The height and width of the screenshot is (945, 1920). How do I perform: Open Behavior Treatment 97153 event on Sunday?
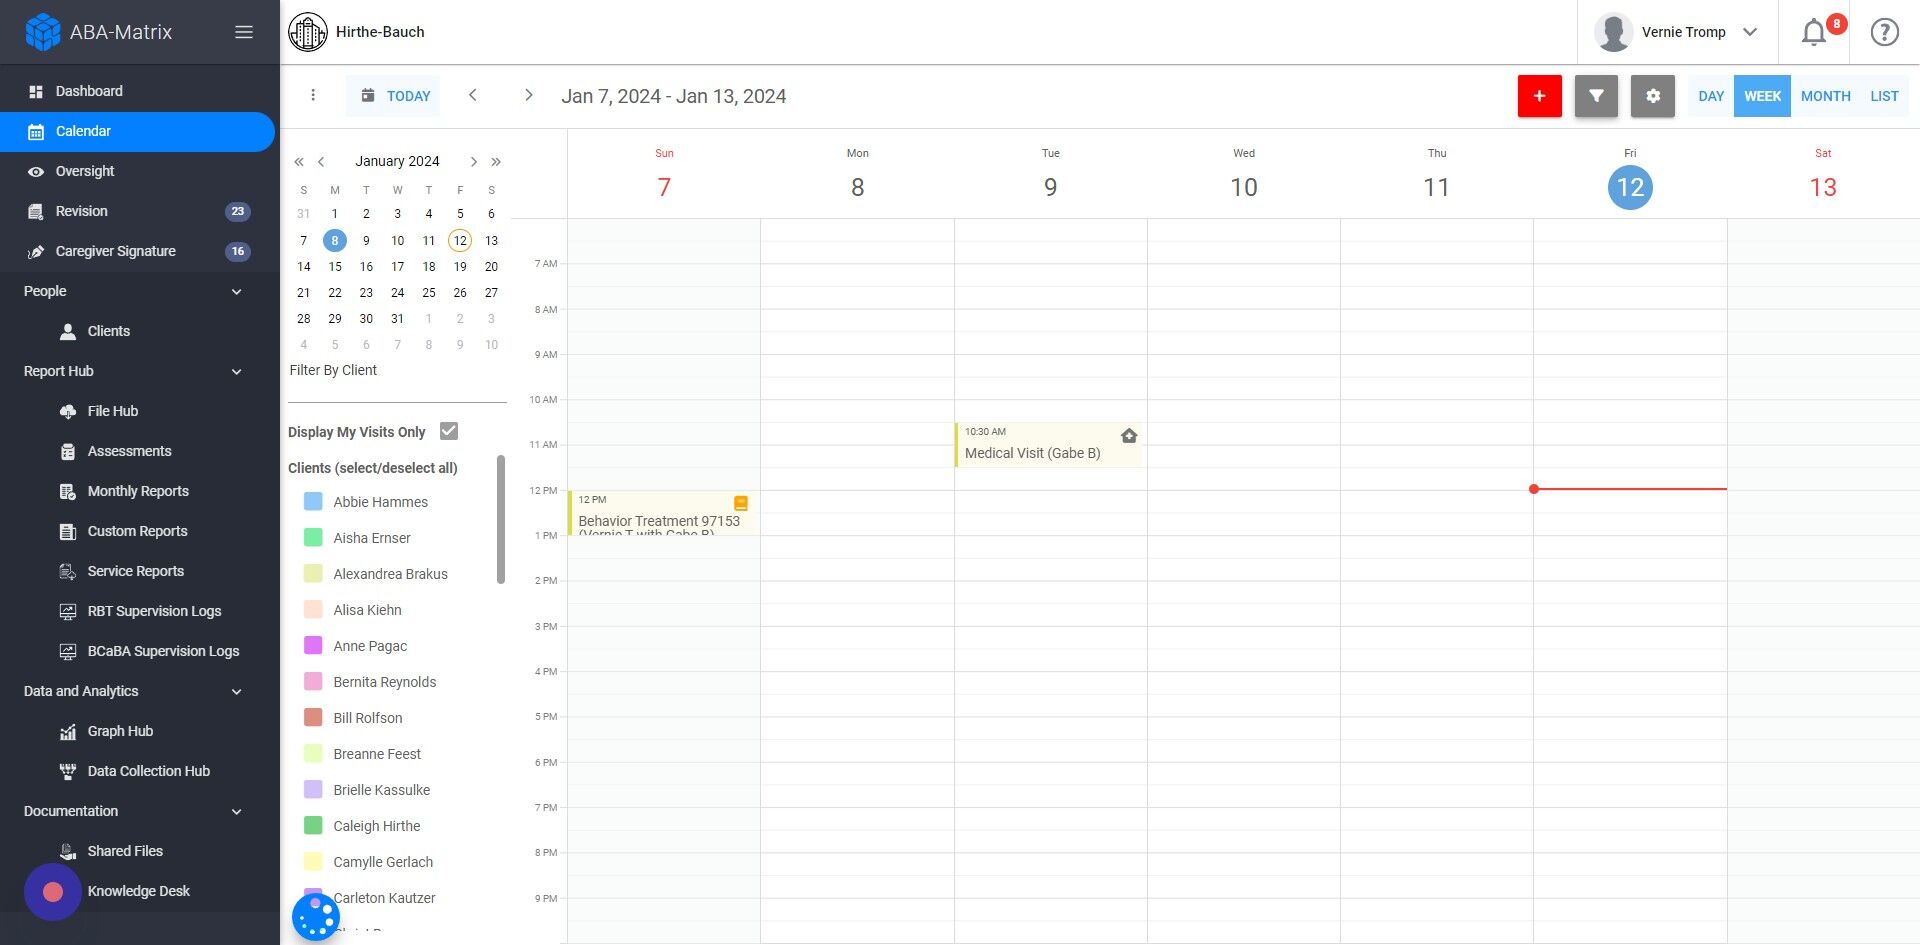pyautogui.click(x=661, y=513)
